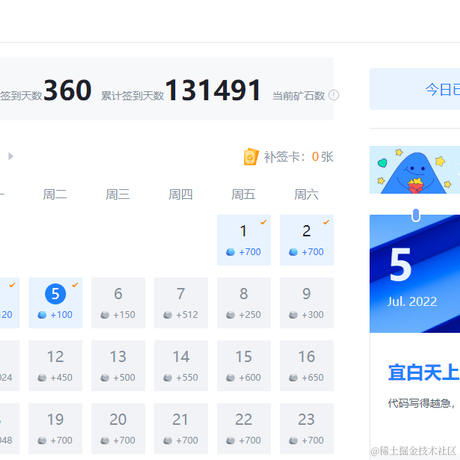
Task: Select calendar day 13 with +500
Action: (x=118, y=366)
